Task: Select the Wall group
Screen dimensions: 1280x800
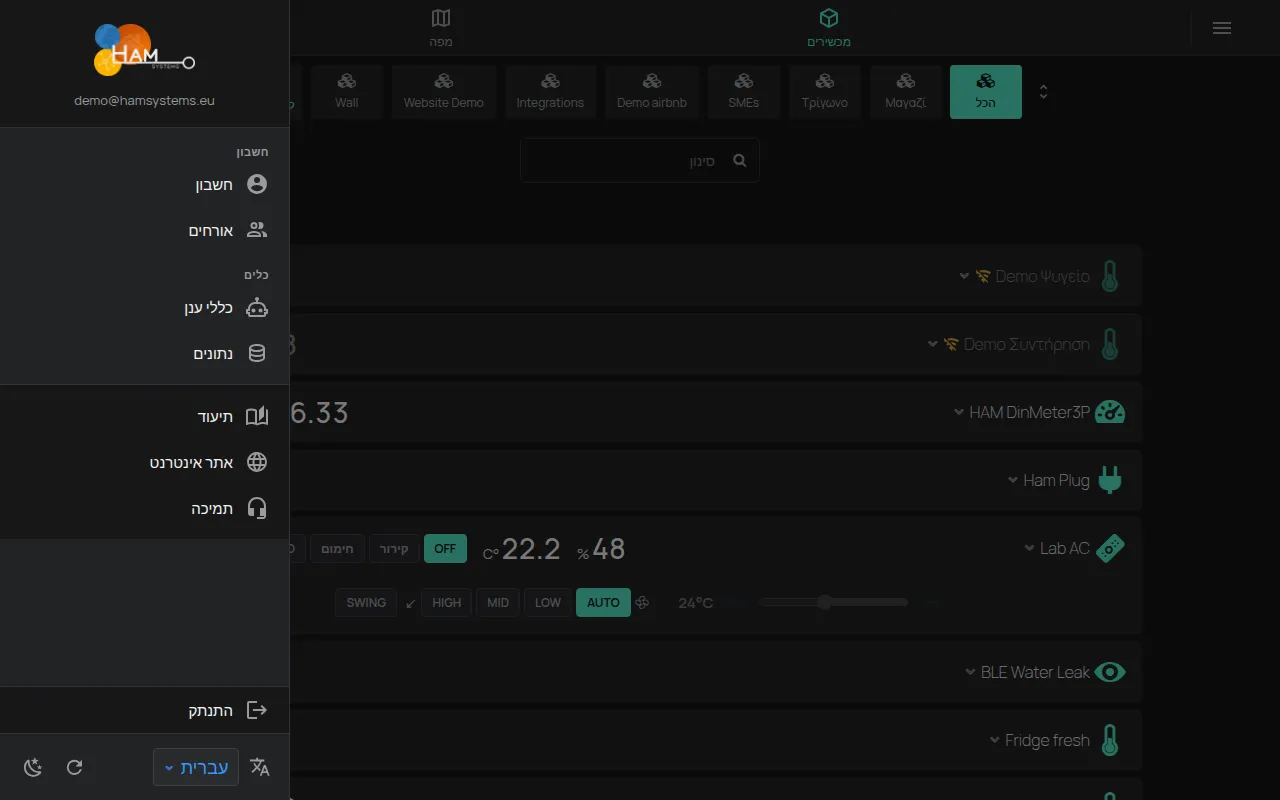Action: coord(347,92)
